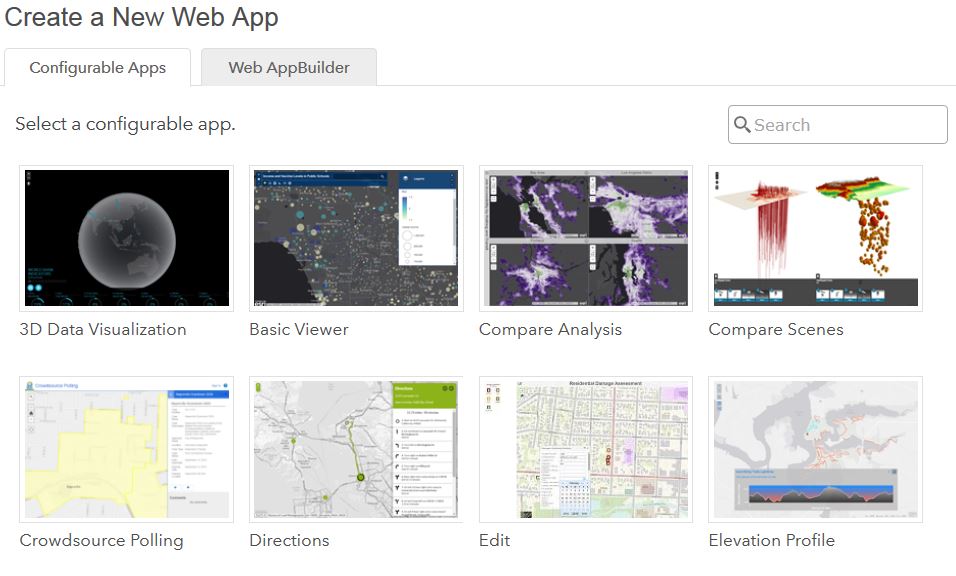Click the Basic Viewer label
Viewport: 956px width, 576px height.
coord(299,329)
